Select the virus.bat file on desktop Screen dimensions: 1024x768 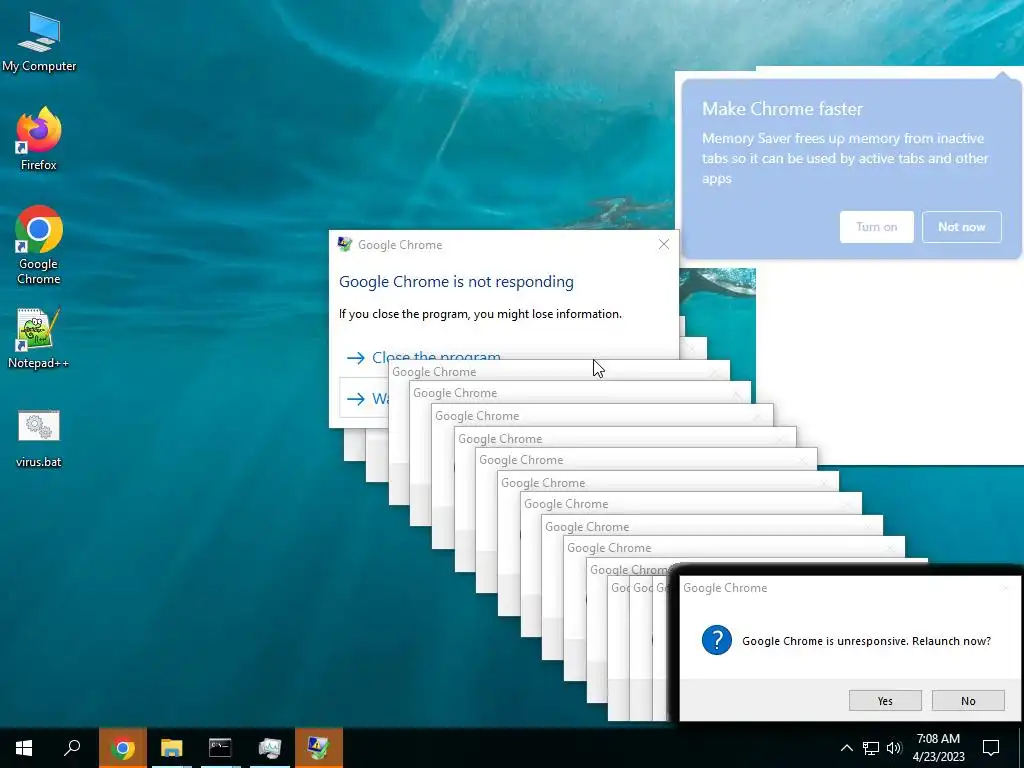click(39, 438)
